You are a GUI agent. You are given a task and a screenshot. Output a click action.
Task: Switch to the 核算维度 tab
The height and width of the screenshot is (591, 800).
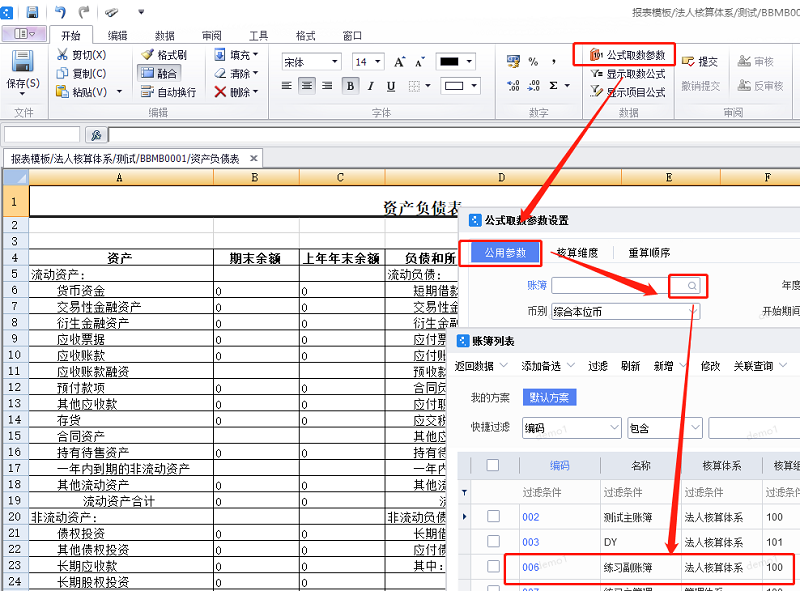pyautogui.click(x=577, y=253)
